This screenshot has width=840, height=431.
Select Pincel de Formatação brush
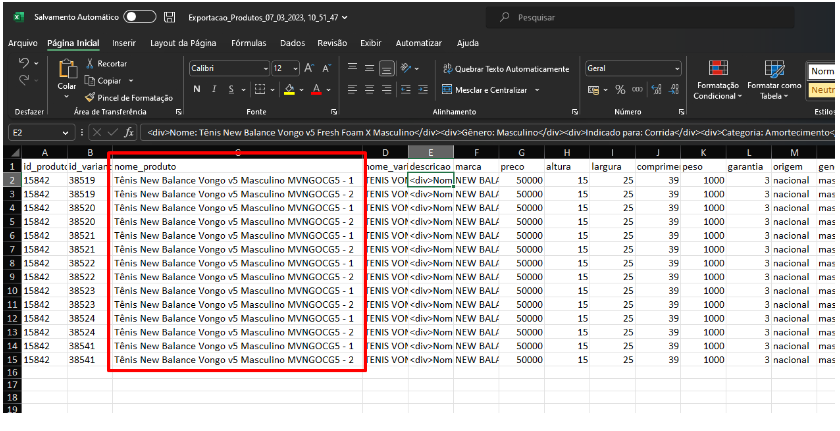129,98
